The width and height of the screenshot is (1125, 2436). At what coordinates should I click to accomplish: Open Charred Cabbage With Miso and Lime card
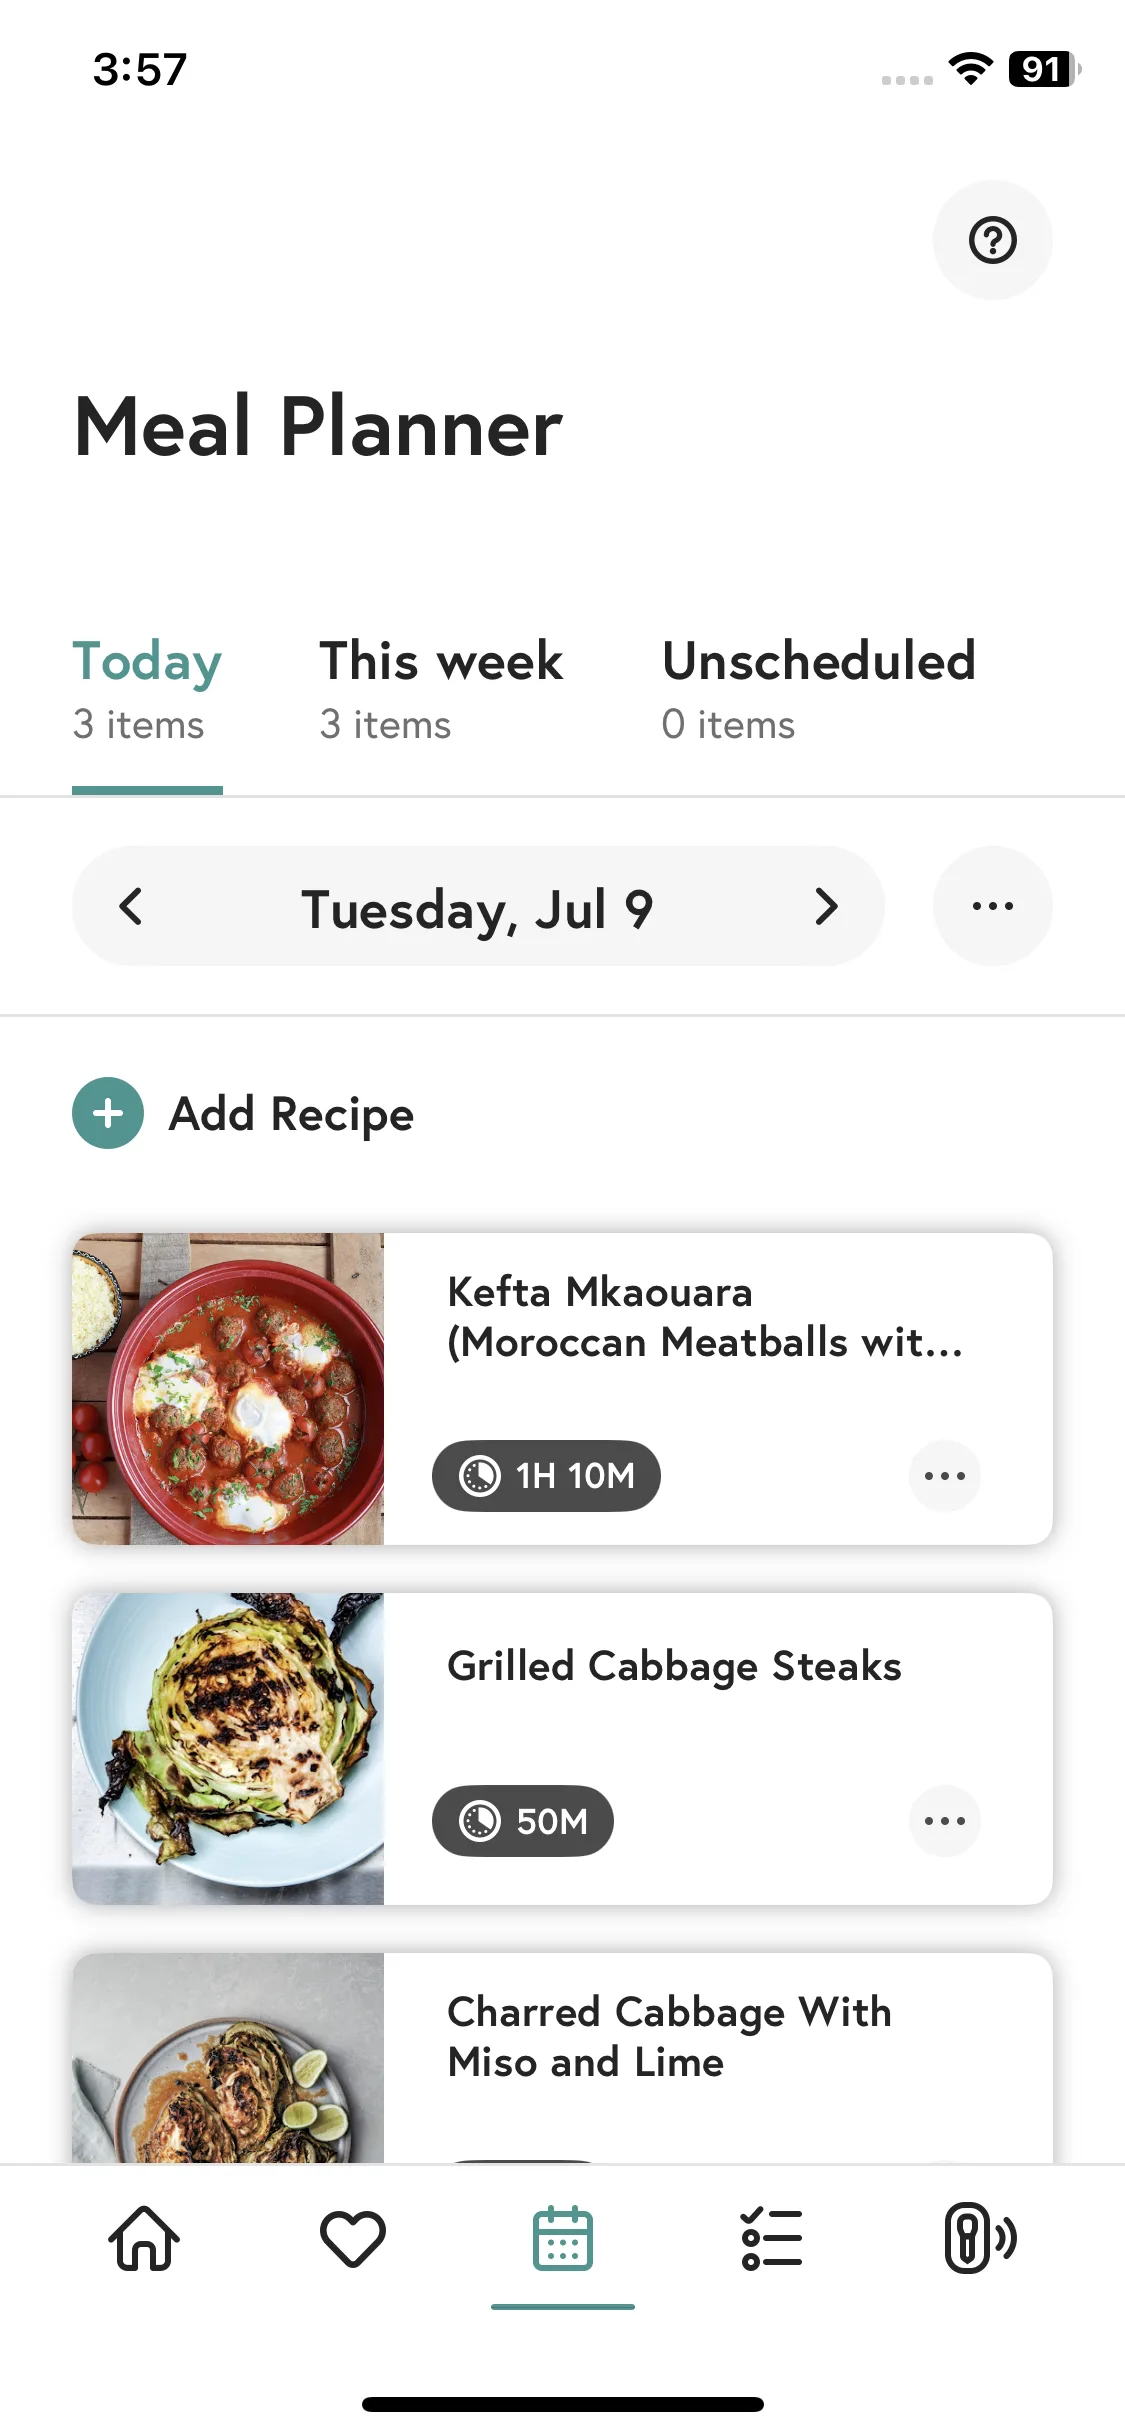pyautogui.click(x=562, y=2058)
